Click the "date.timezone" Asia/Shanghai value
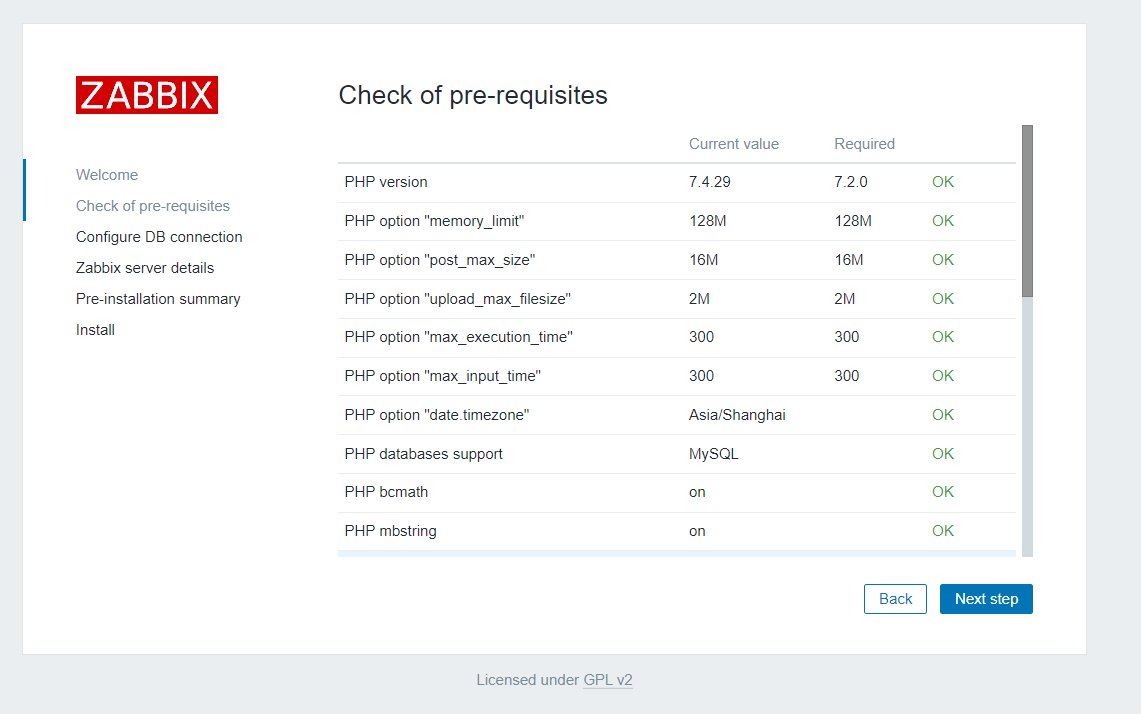1141x714 pixels. [x=737, y=415]
